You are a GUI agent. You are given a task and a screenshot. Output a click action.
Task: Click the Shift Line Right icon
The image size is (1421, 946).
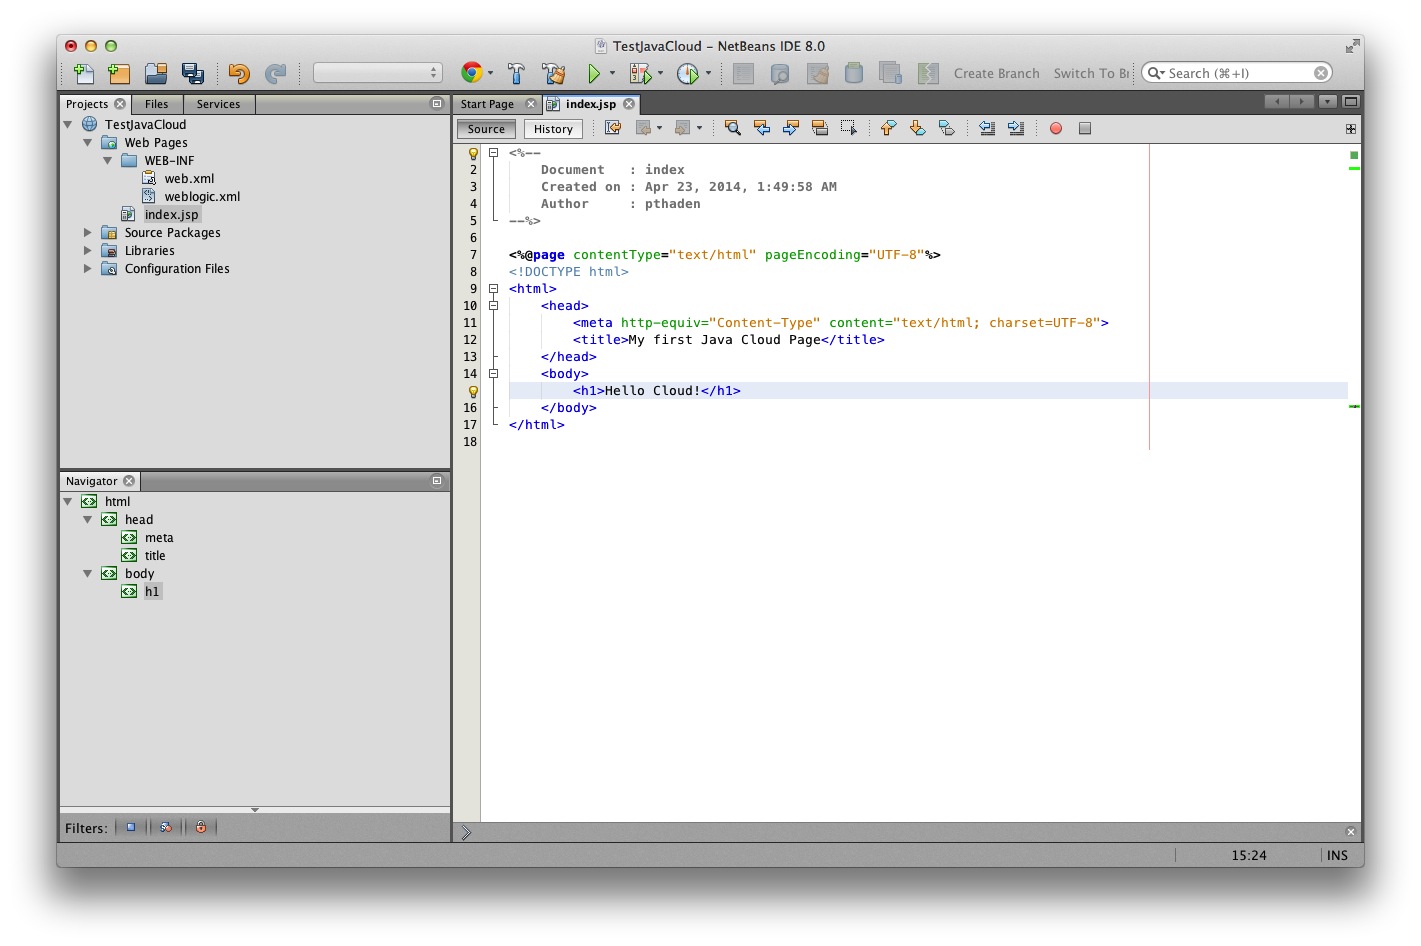[x=1016, y=128]
